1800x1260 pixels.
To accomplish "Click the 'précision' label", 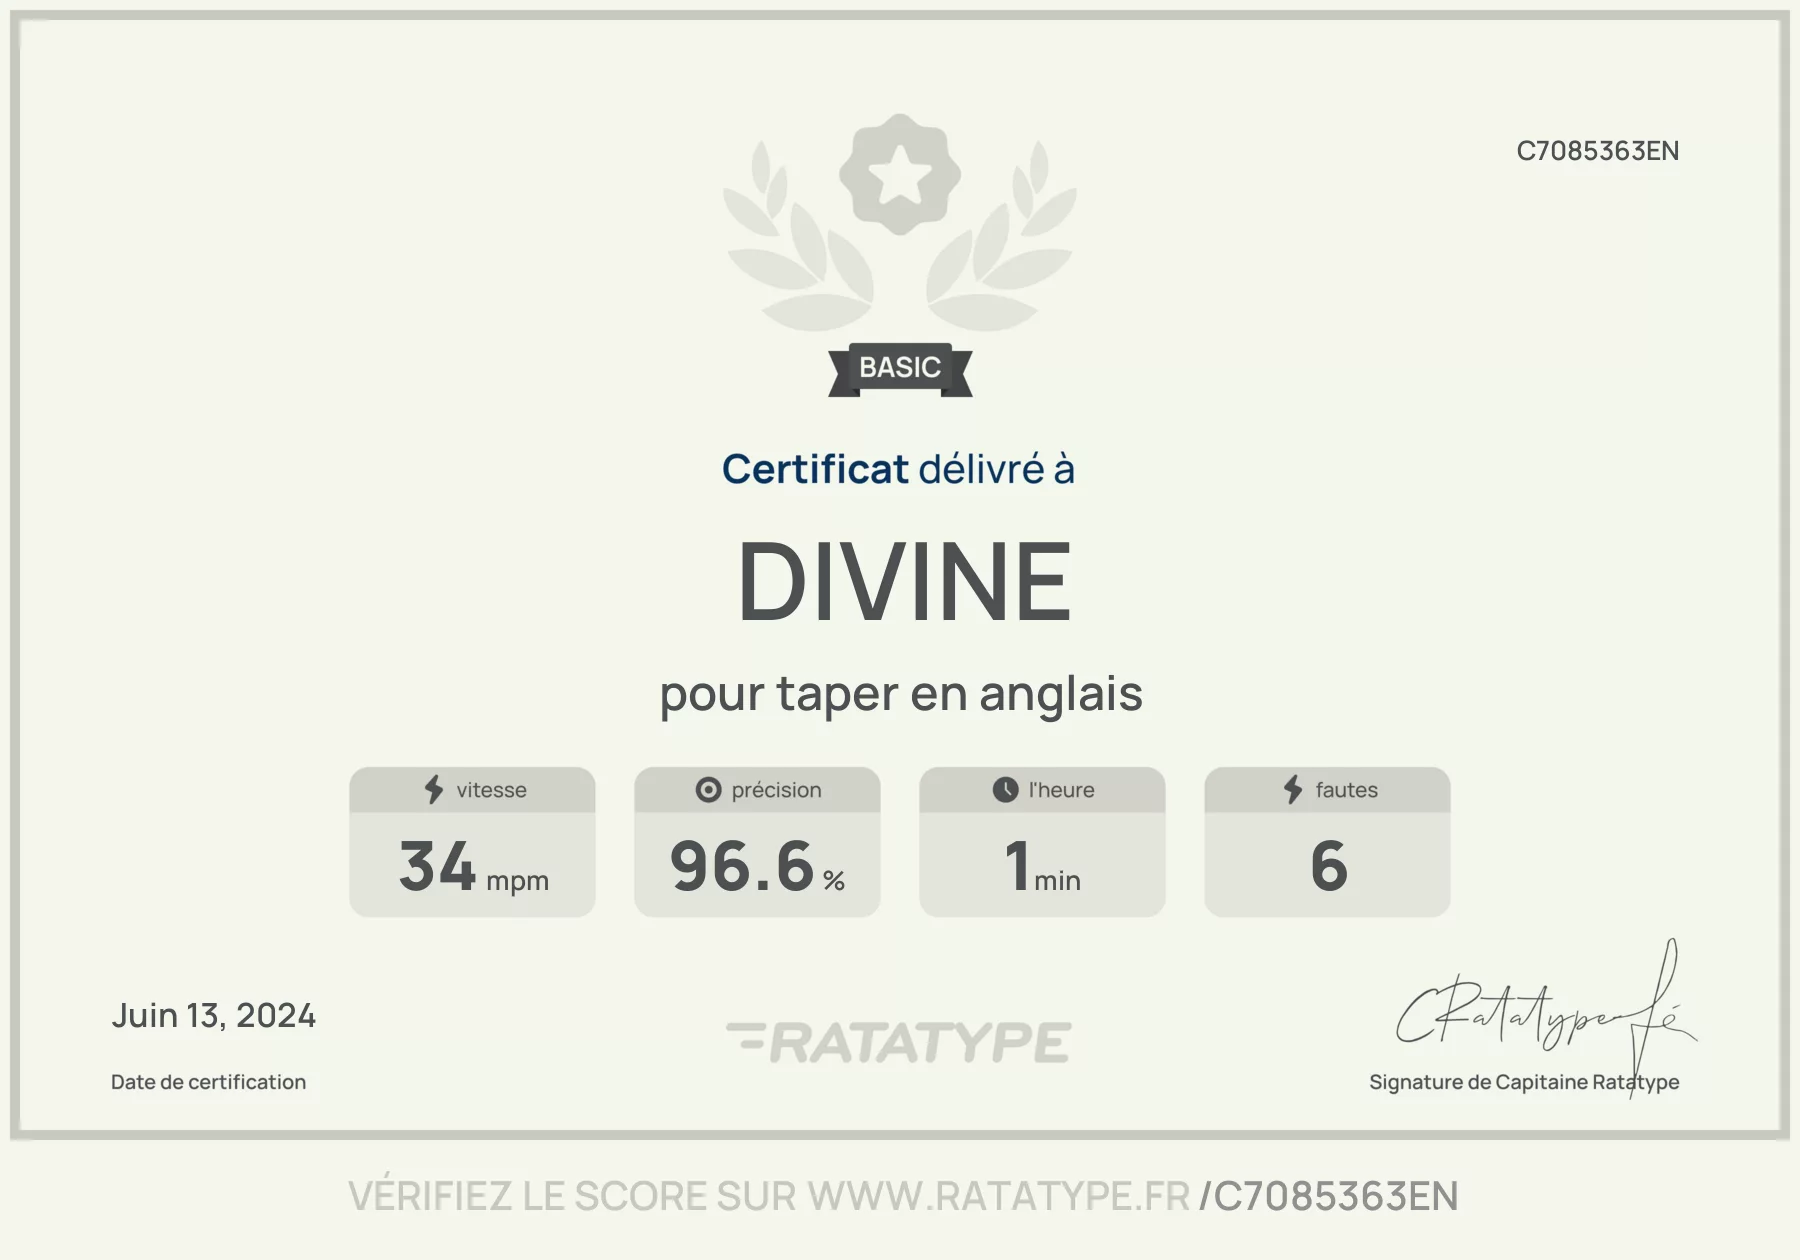I will [776, 790].
